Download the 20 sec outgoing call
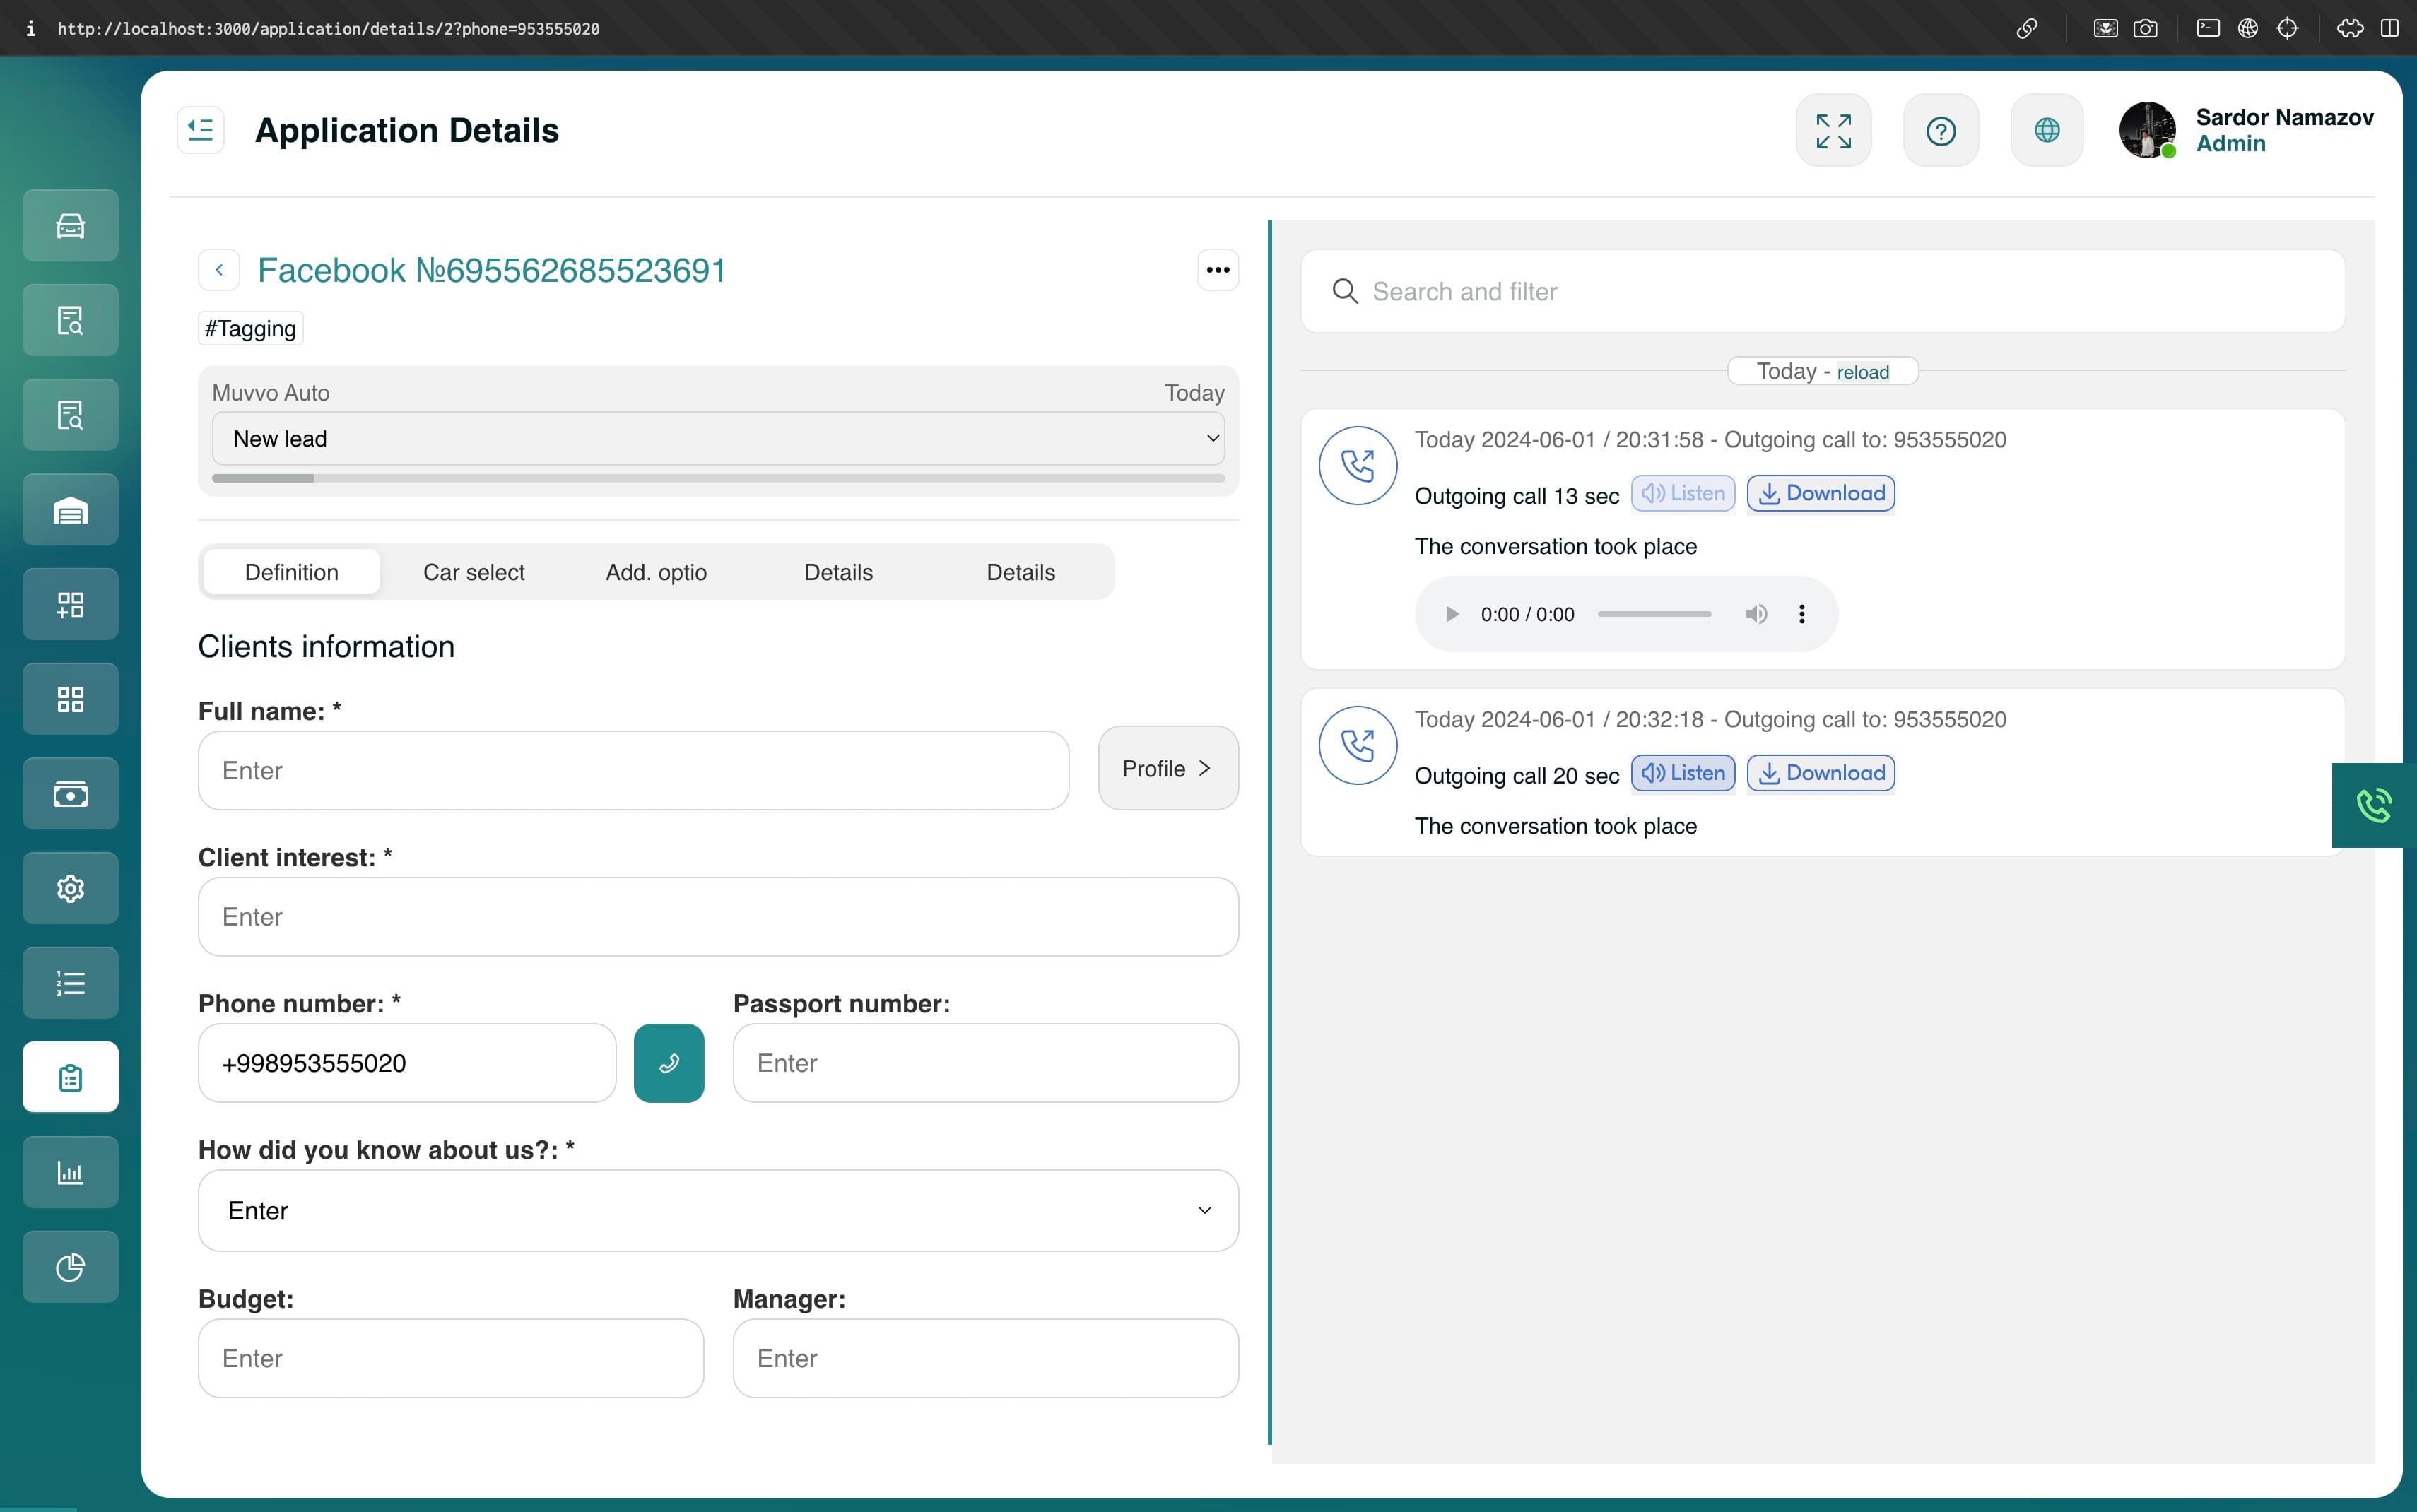 1820,773
